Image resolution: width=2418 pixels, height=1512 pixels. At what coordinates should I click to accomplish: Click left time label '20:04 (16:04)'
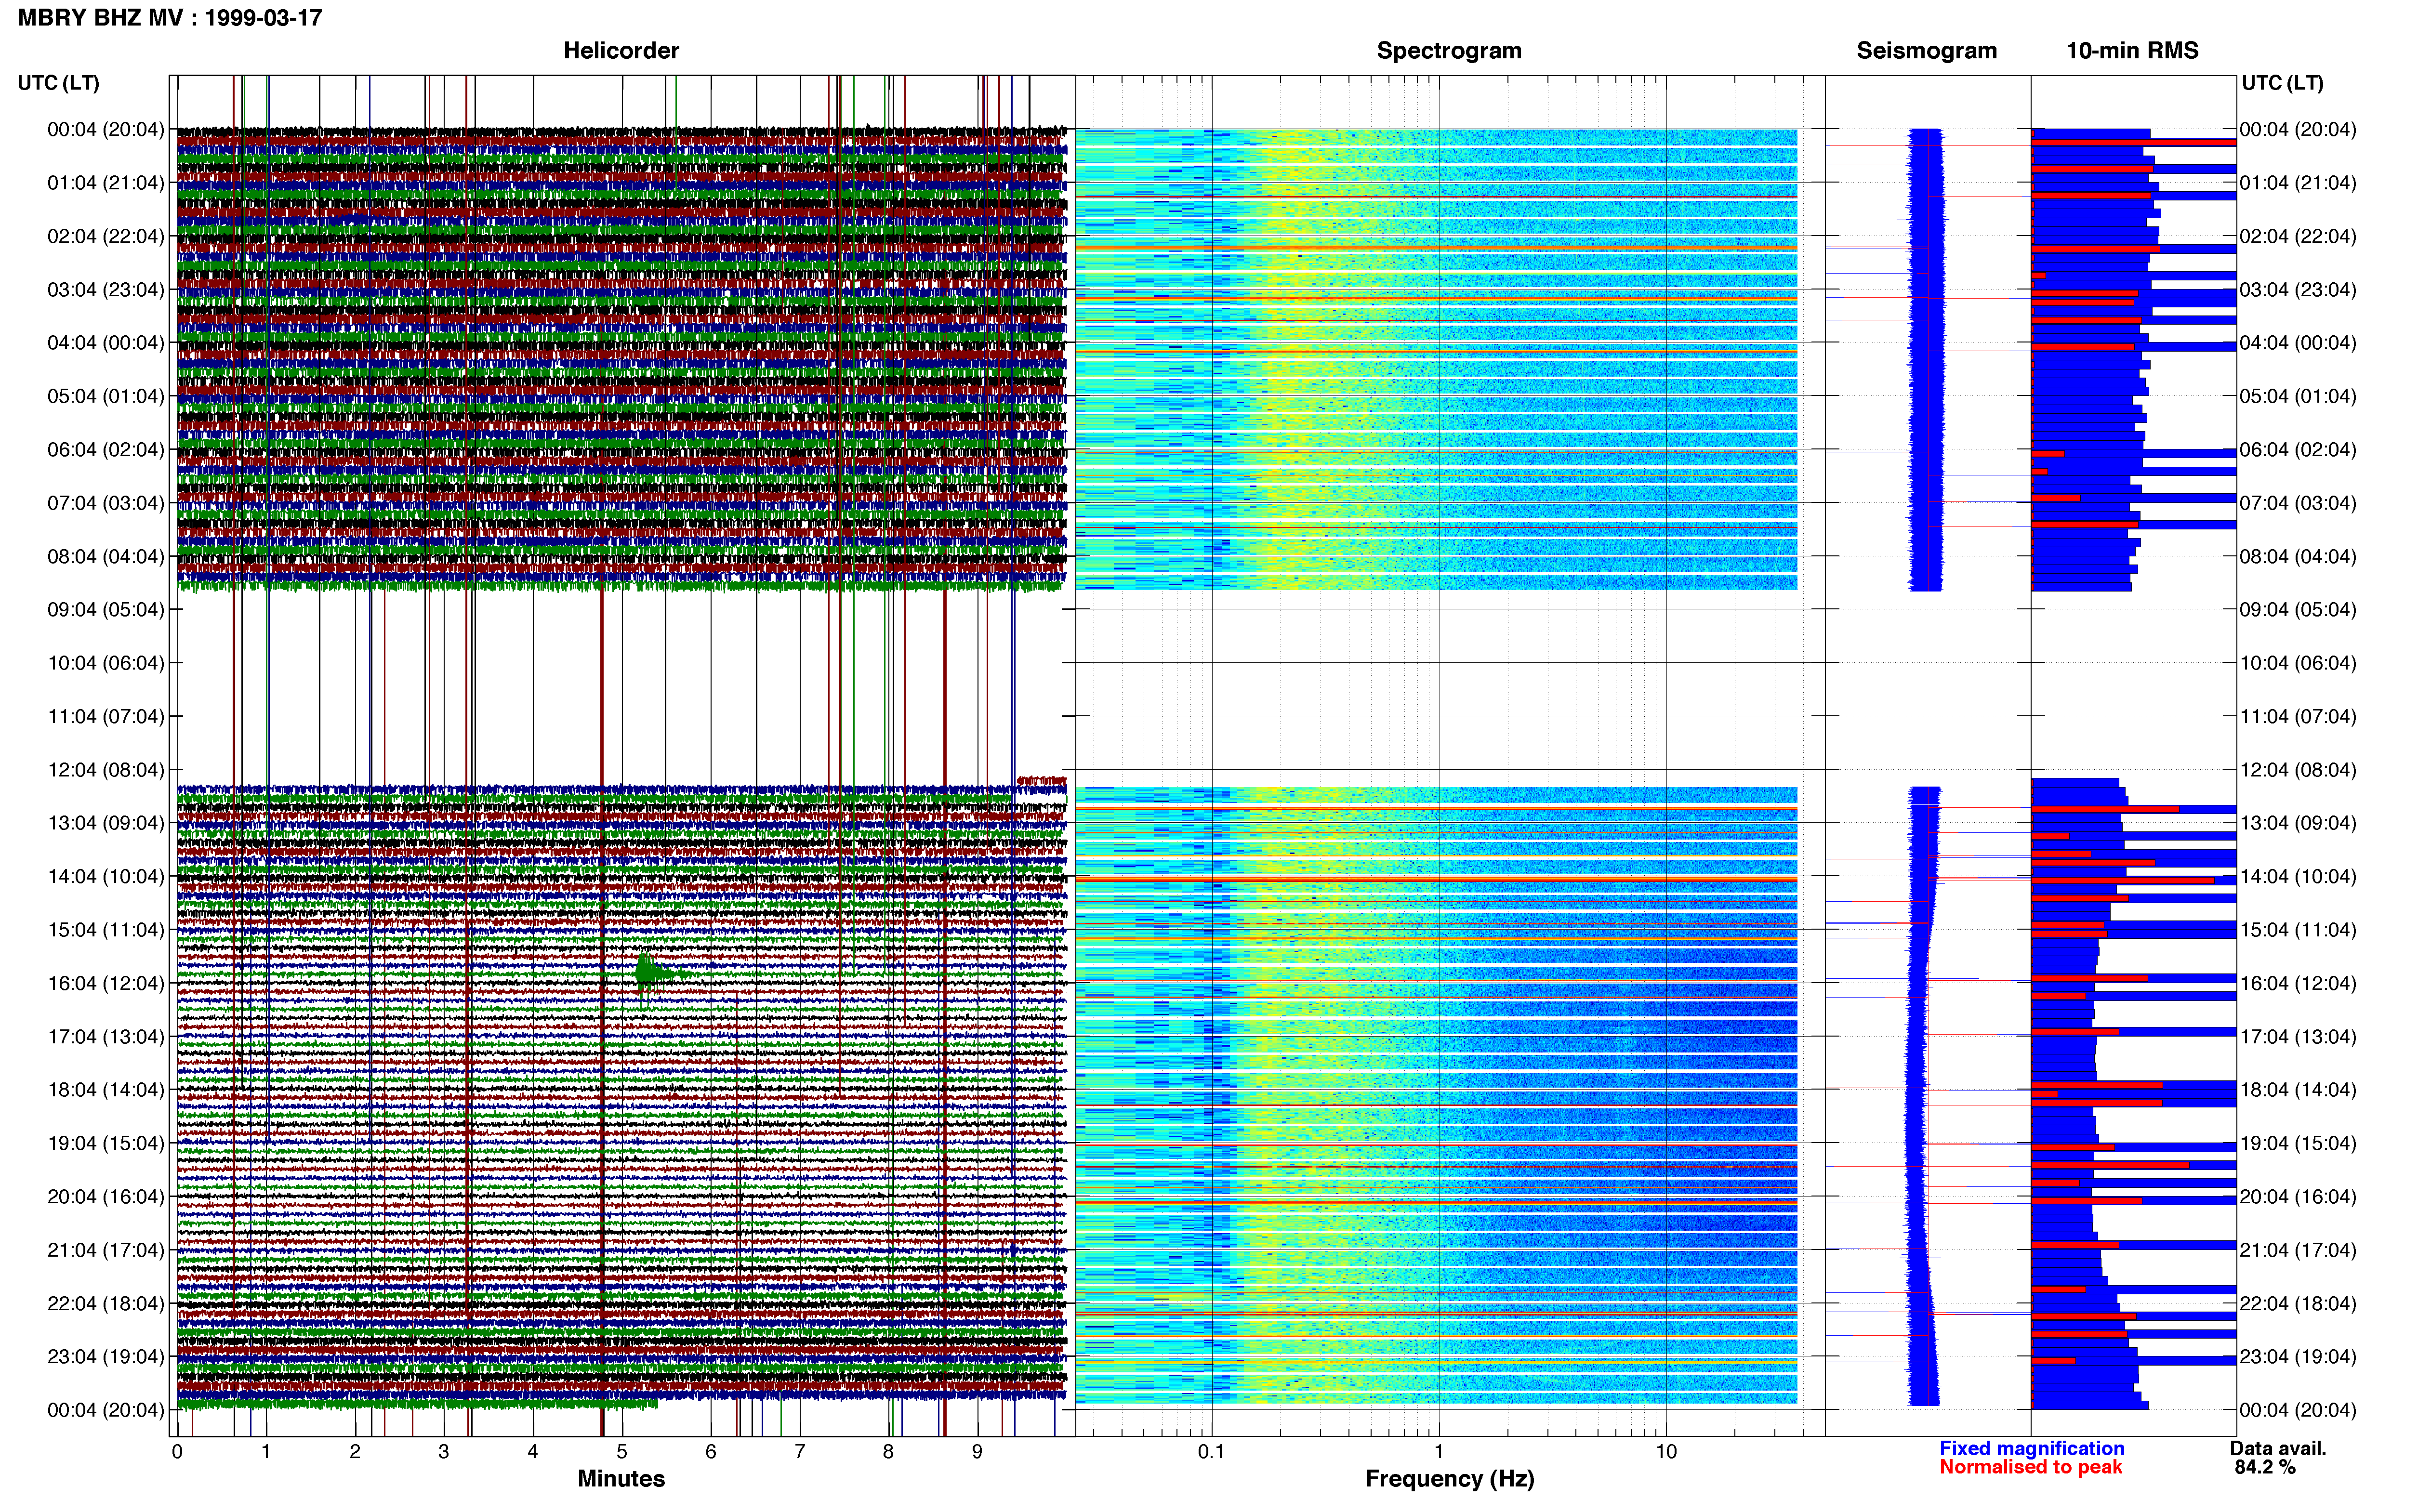coord(106,1196)
